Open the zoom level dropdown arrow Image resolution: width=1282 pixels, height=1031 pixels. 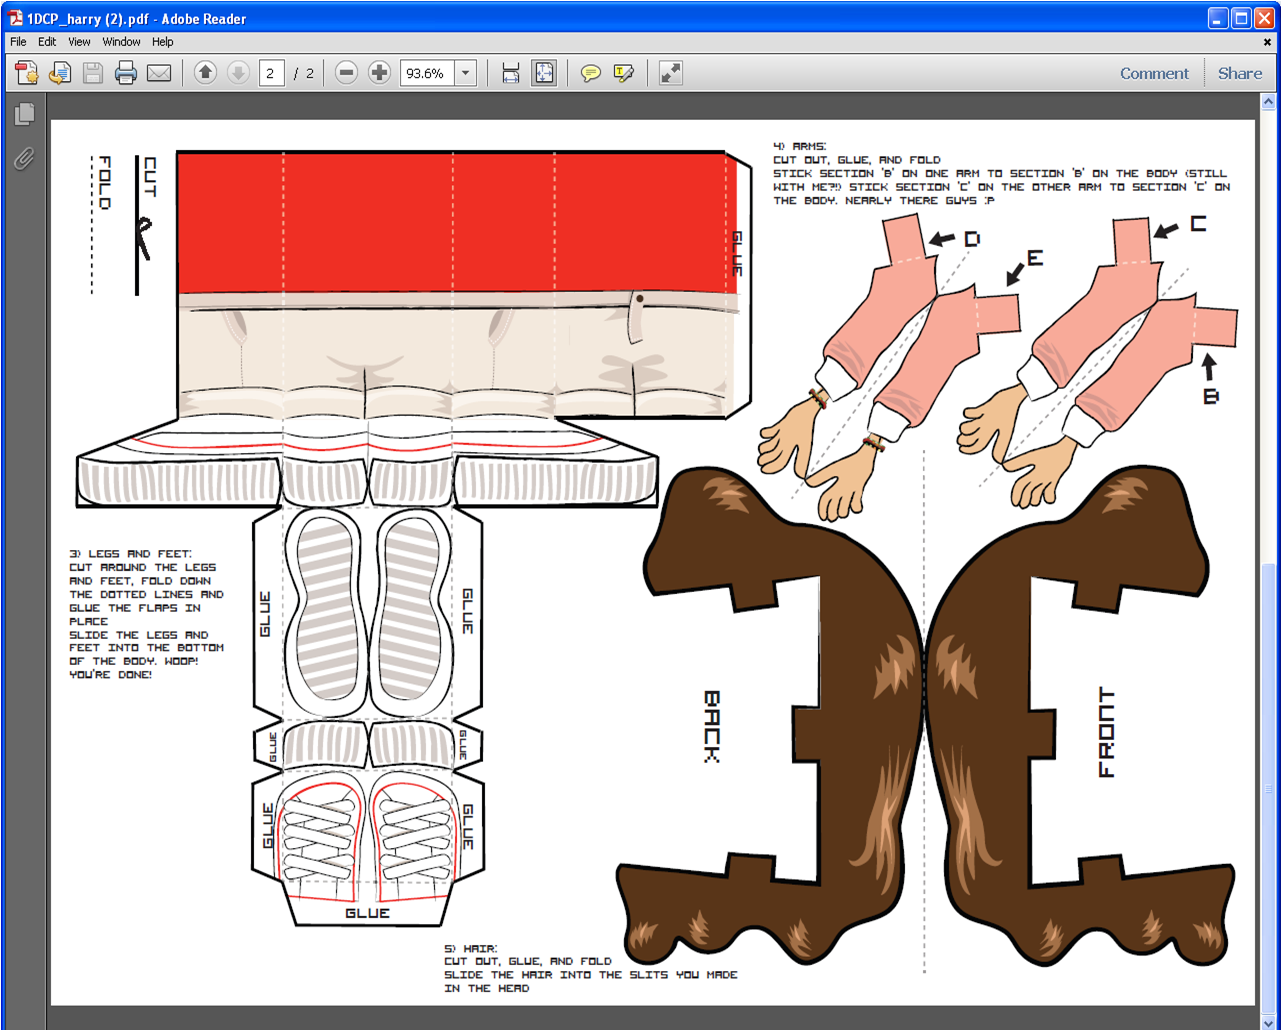coord(465,73)
